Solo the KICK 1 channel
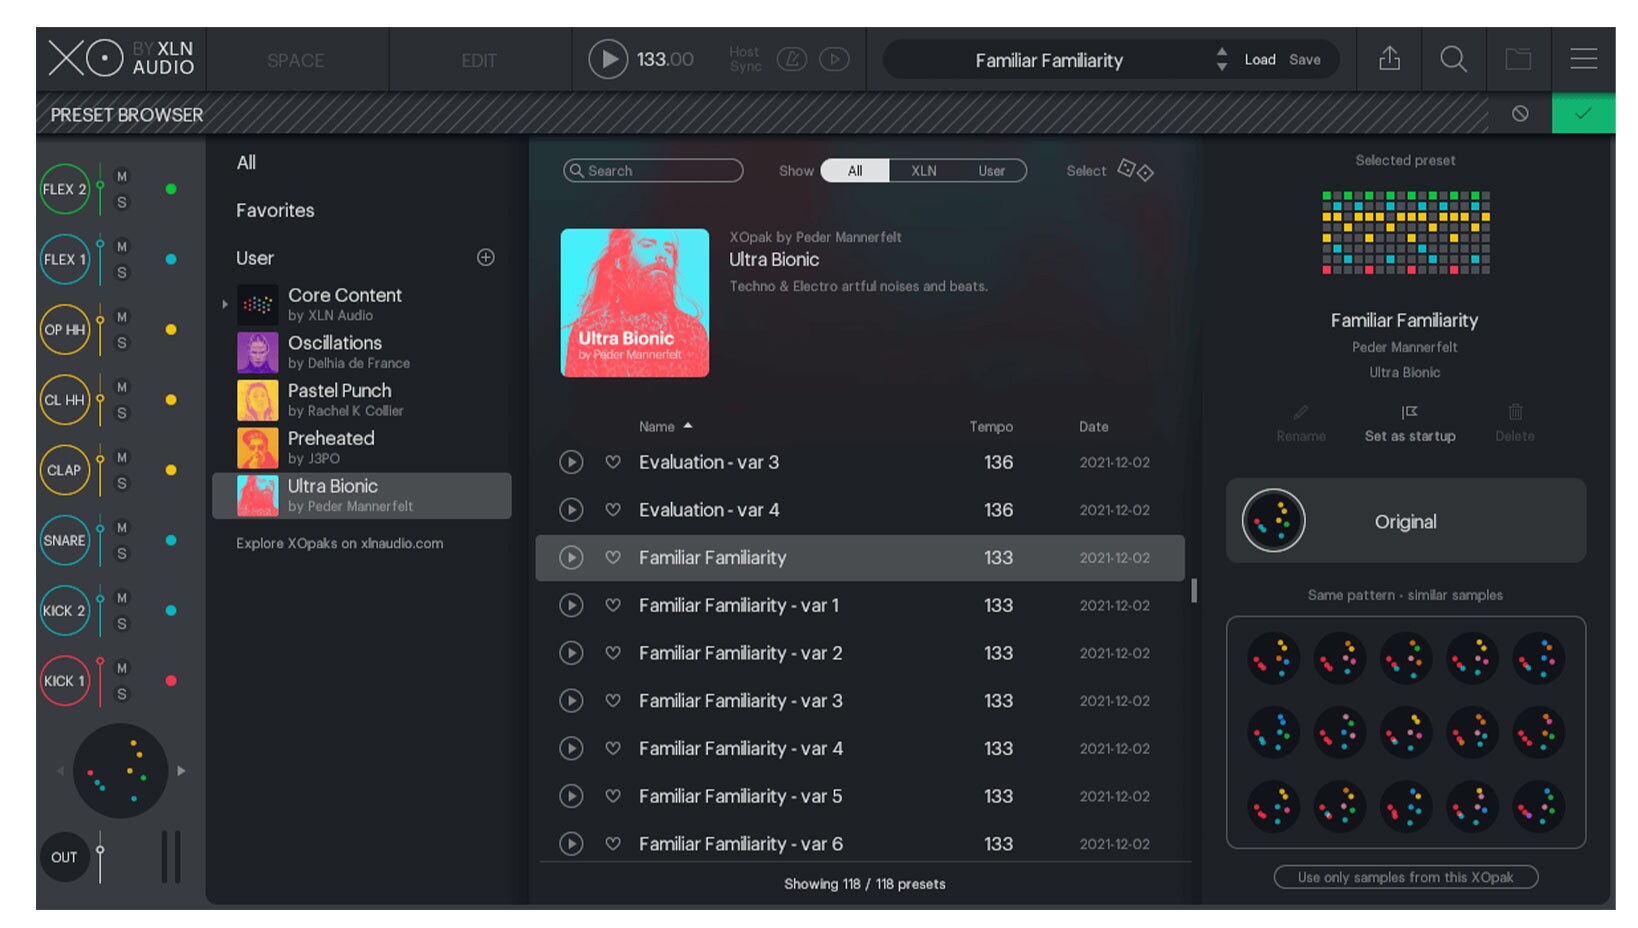This screenshot has height=928, width=1638. tap(122, 694)
